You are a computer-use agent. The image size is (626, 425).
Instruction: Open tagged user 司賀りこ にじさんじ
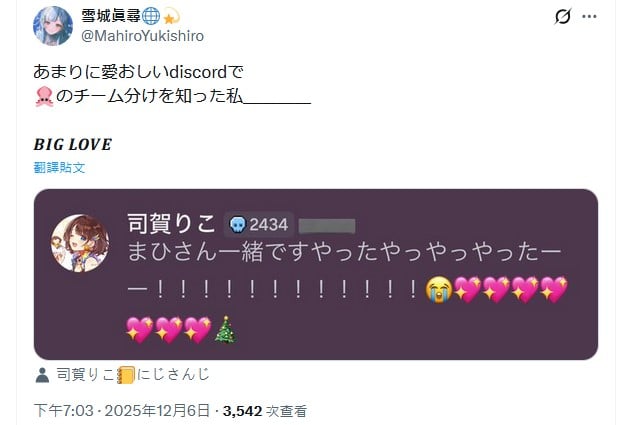133,375
